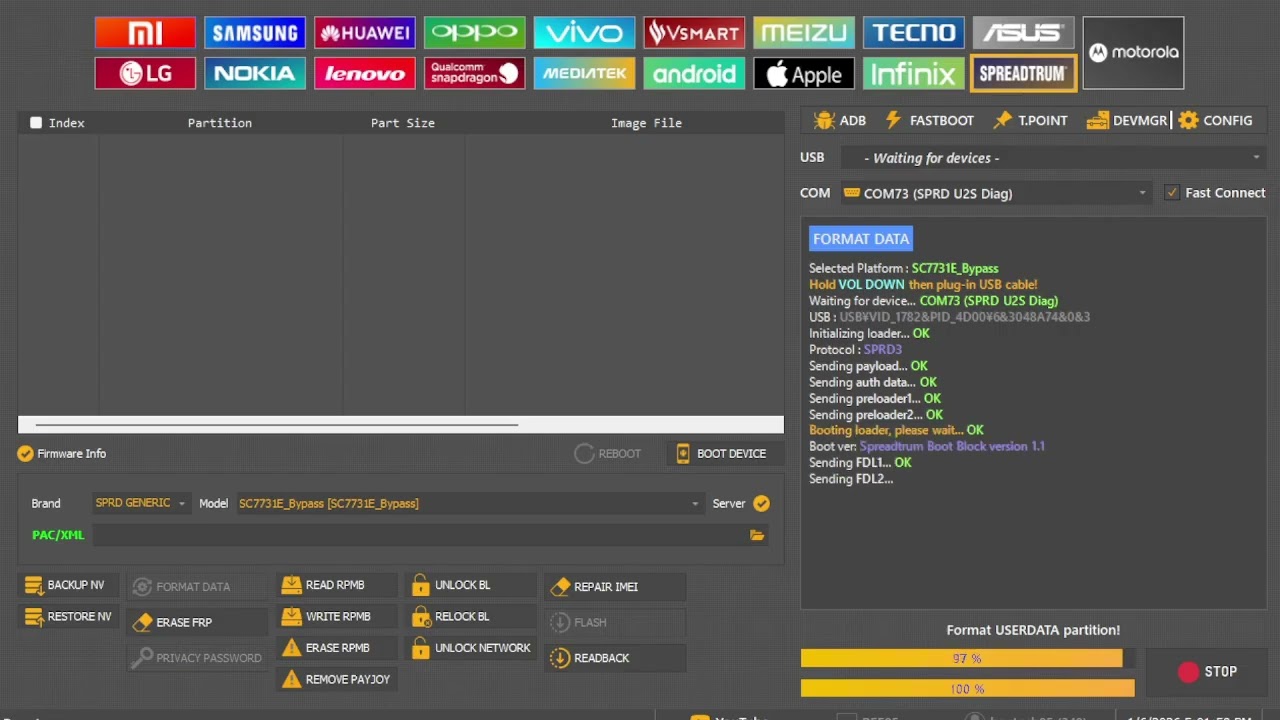Expand the USB devices dropdown
1280x720 pixels.
tap(1052, 158)
